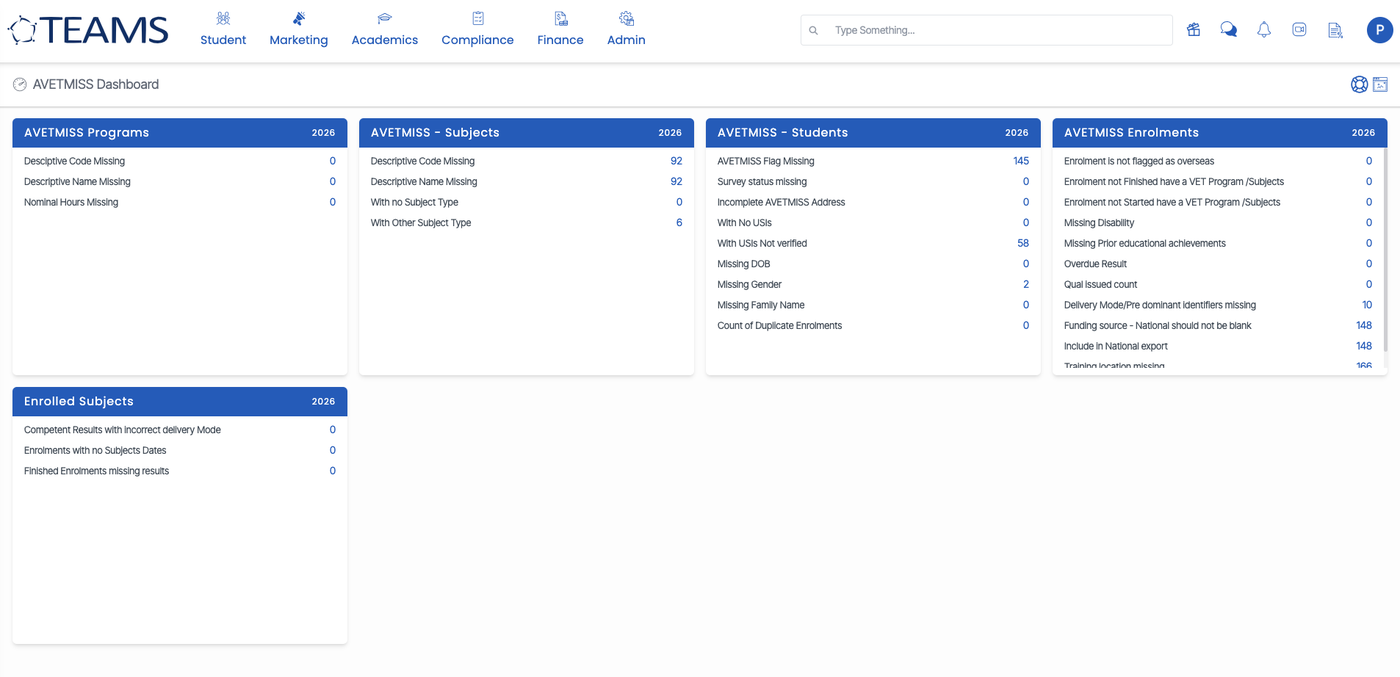Open the 0 count for Finished Enrolments missing results
1400x677 pixels.
pos(333,471)
